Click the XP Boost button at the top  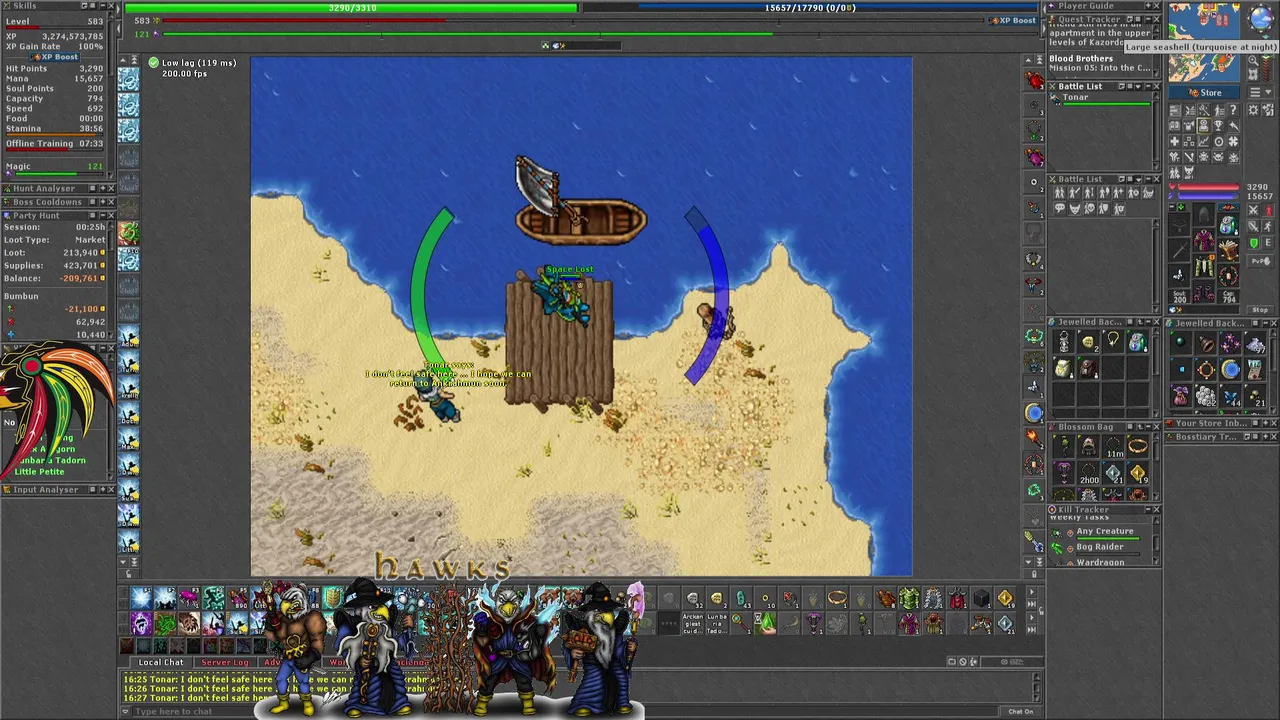point(1014,20)
